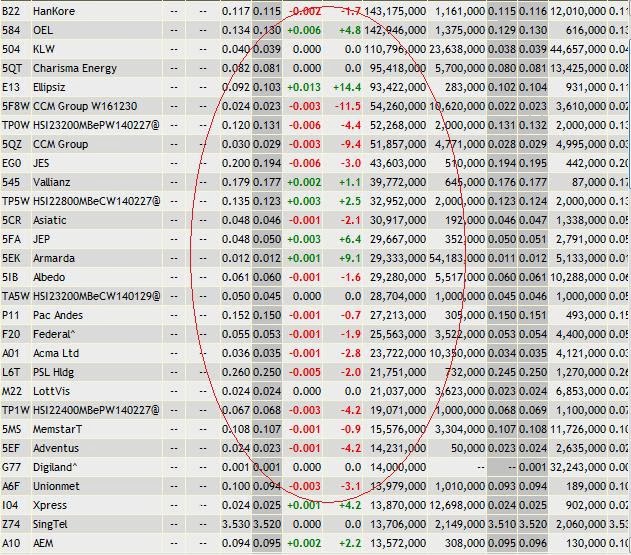Screen dimensions: 631x555
Task: Select Armarda percent change +9.1
Action: (x=350, y=258)
